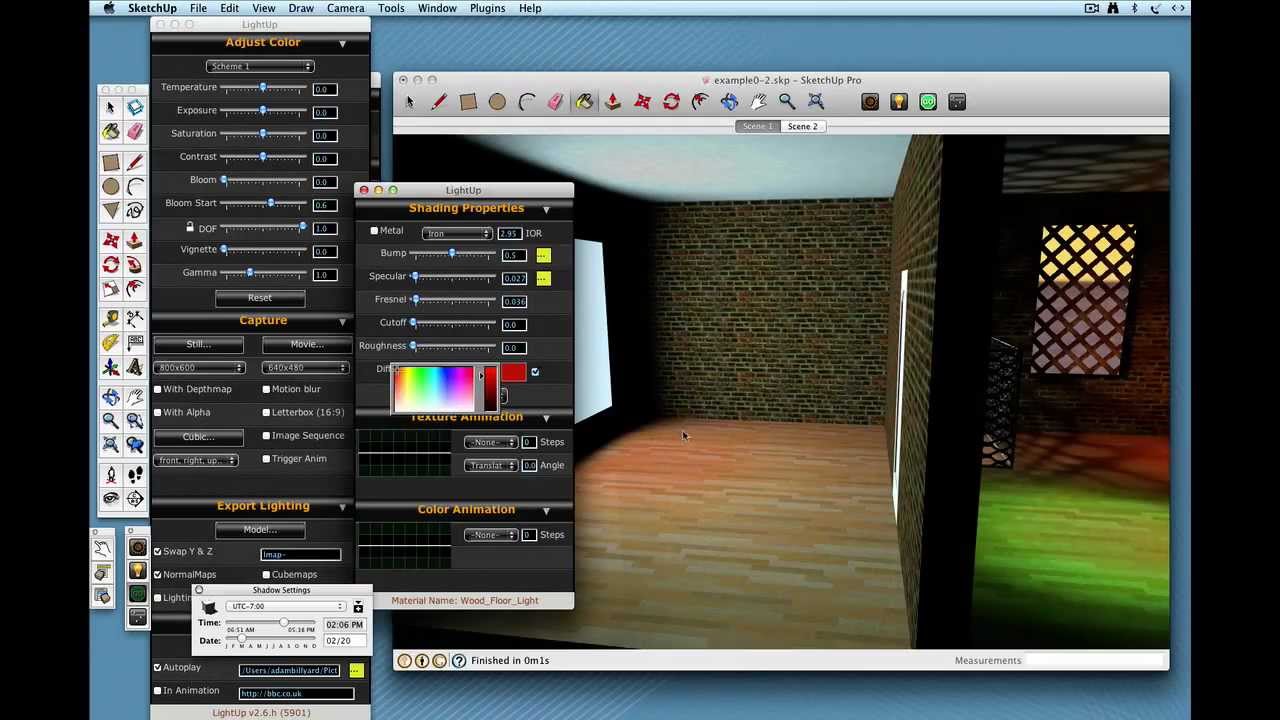Open the Tools menu
Viewport: 1280px width, 720px height.
coord(391,8)
